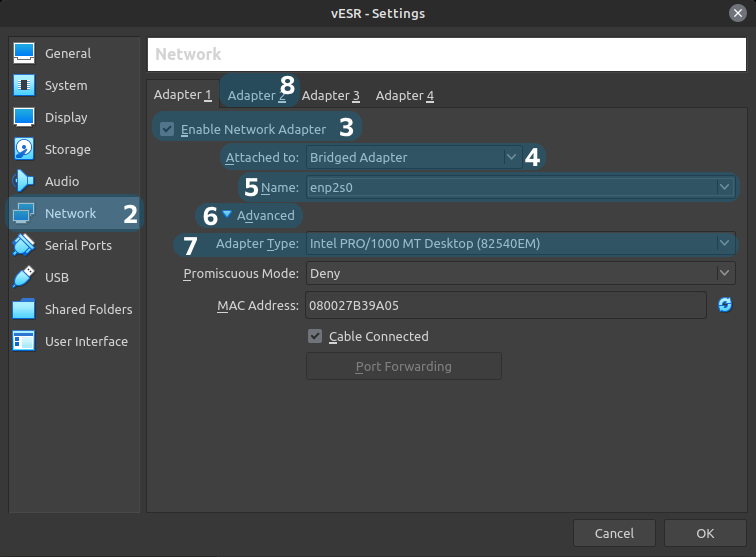Screen dimensions: 756x557
Task: Regenerate MAC address with refresh icon
Action: [725, 305]
